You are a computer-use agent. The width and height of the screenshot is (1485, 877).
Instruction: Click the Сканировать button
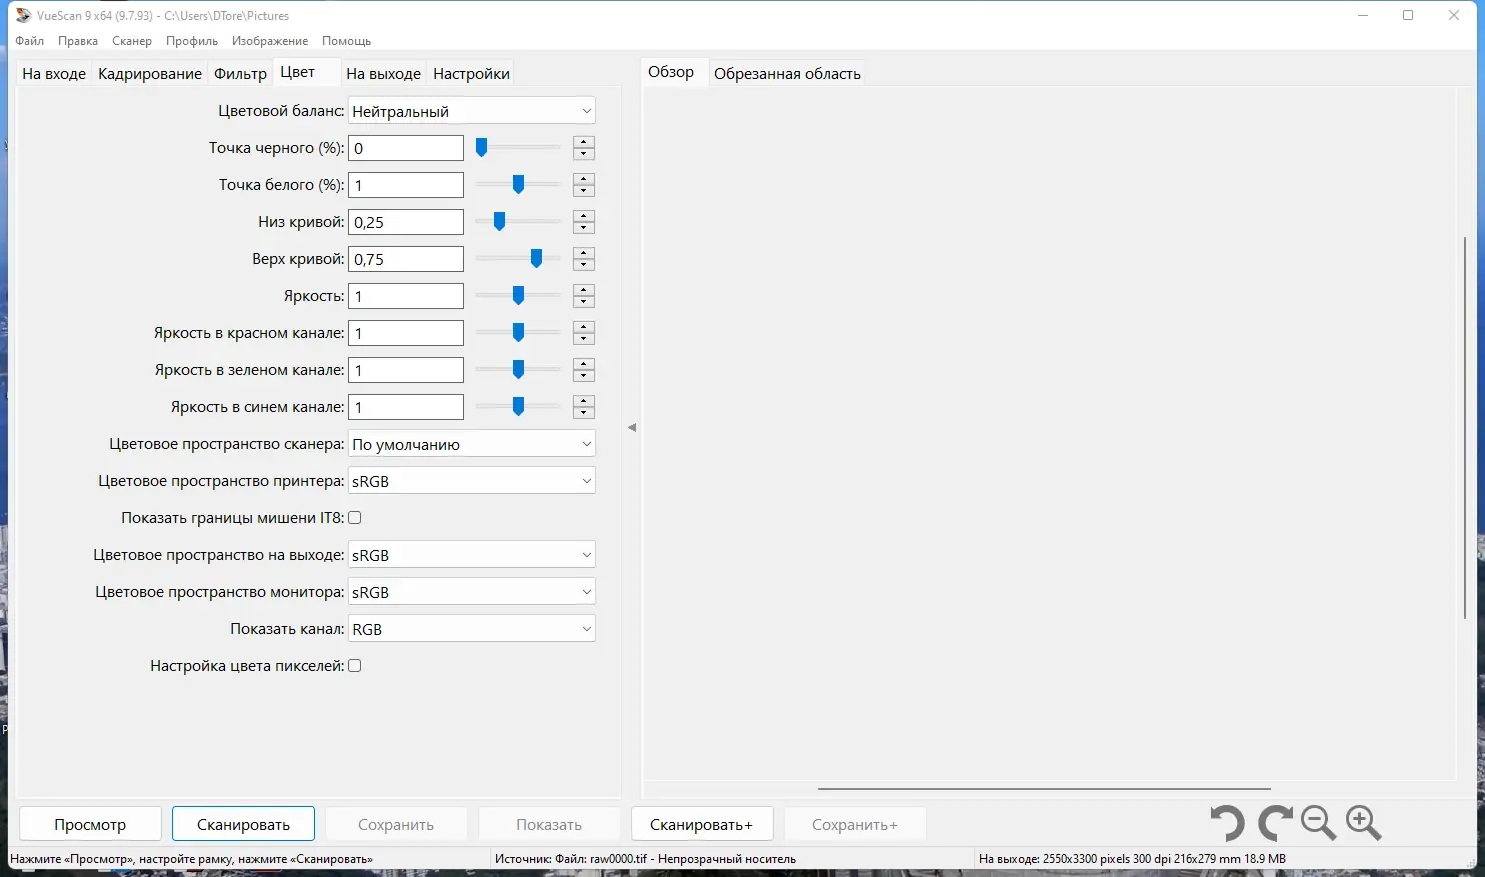coord(243,825)
